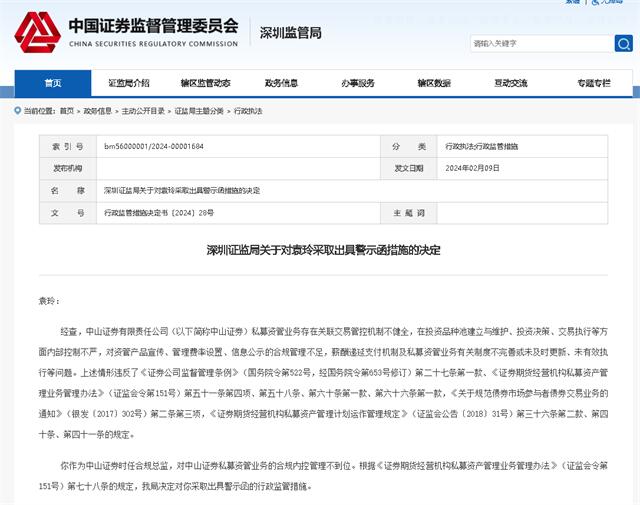Image resolution: width=640 pixels, height=505 pixels.
Task: Click 中国证监会 site title text
Action: tap(153, 26)
